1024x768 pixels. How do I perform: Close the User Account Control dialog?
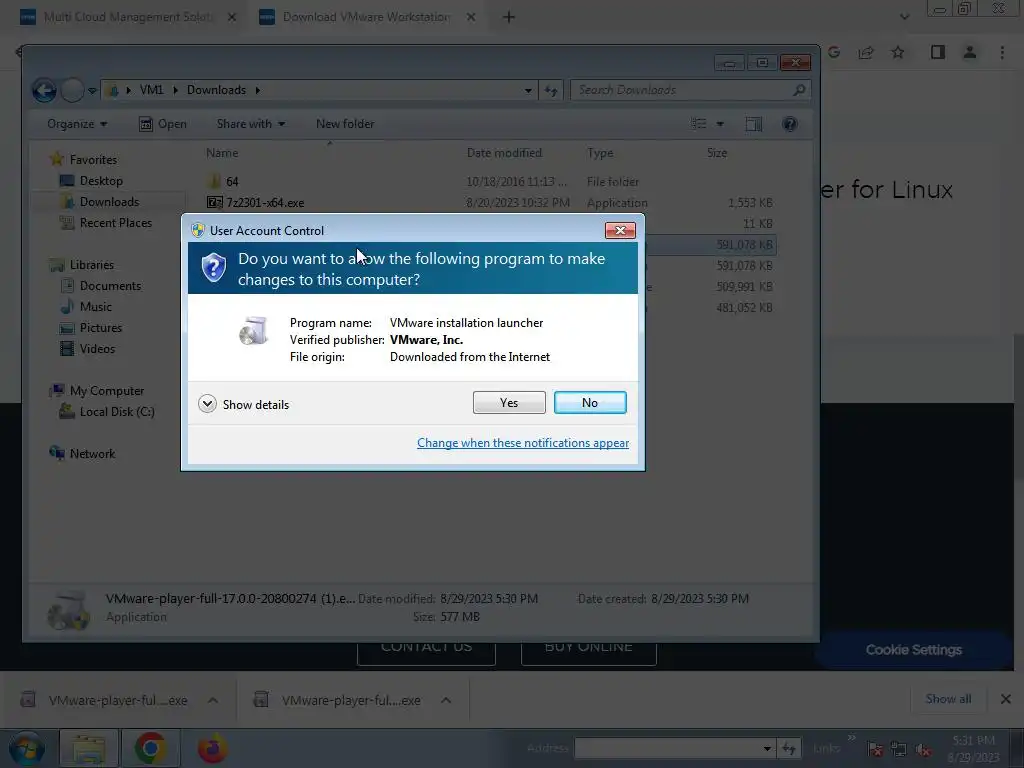pos(620,230)
